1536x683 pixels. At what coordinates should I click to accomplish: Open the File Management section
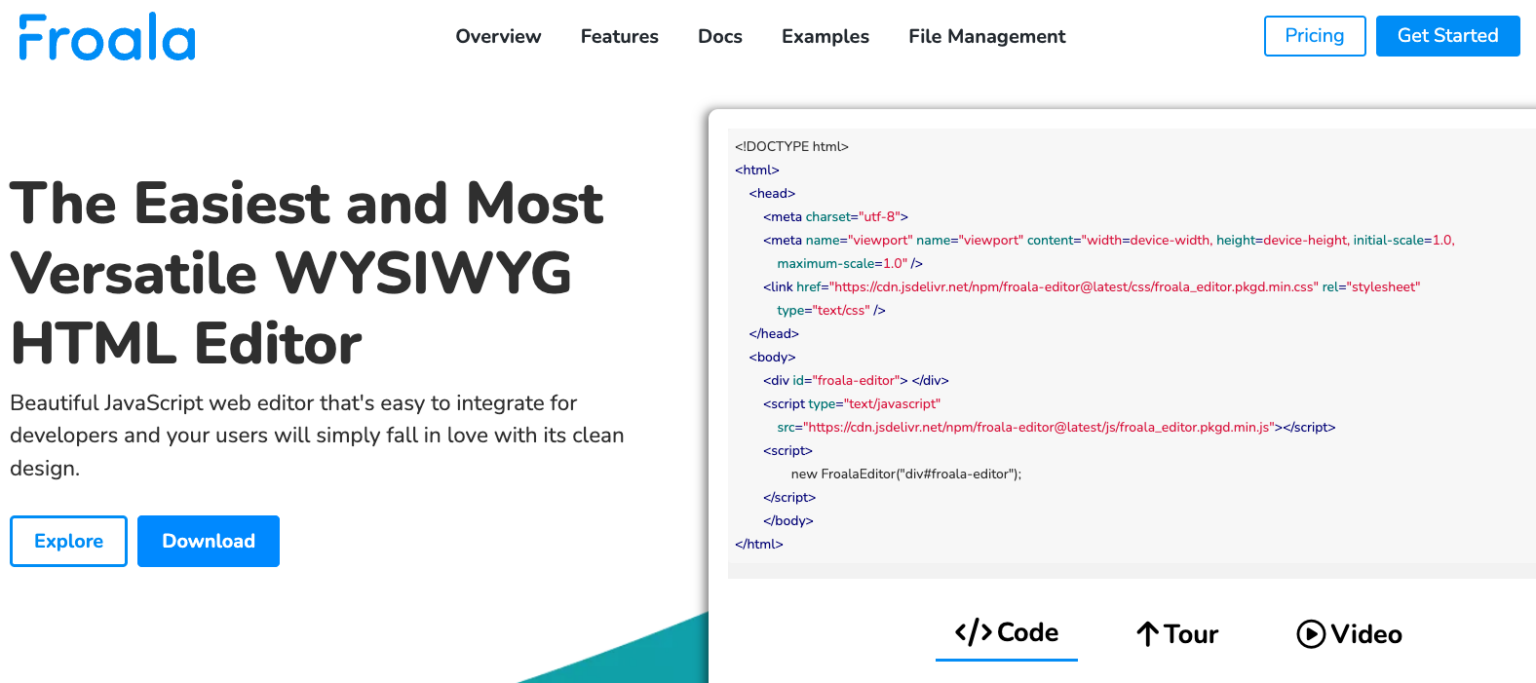click(986, 36)
